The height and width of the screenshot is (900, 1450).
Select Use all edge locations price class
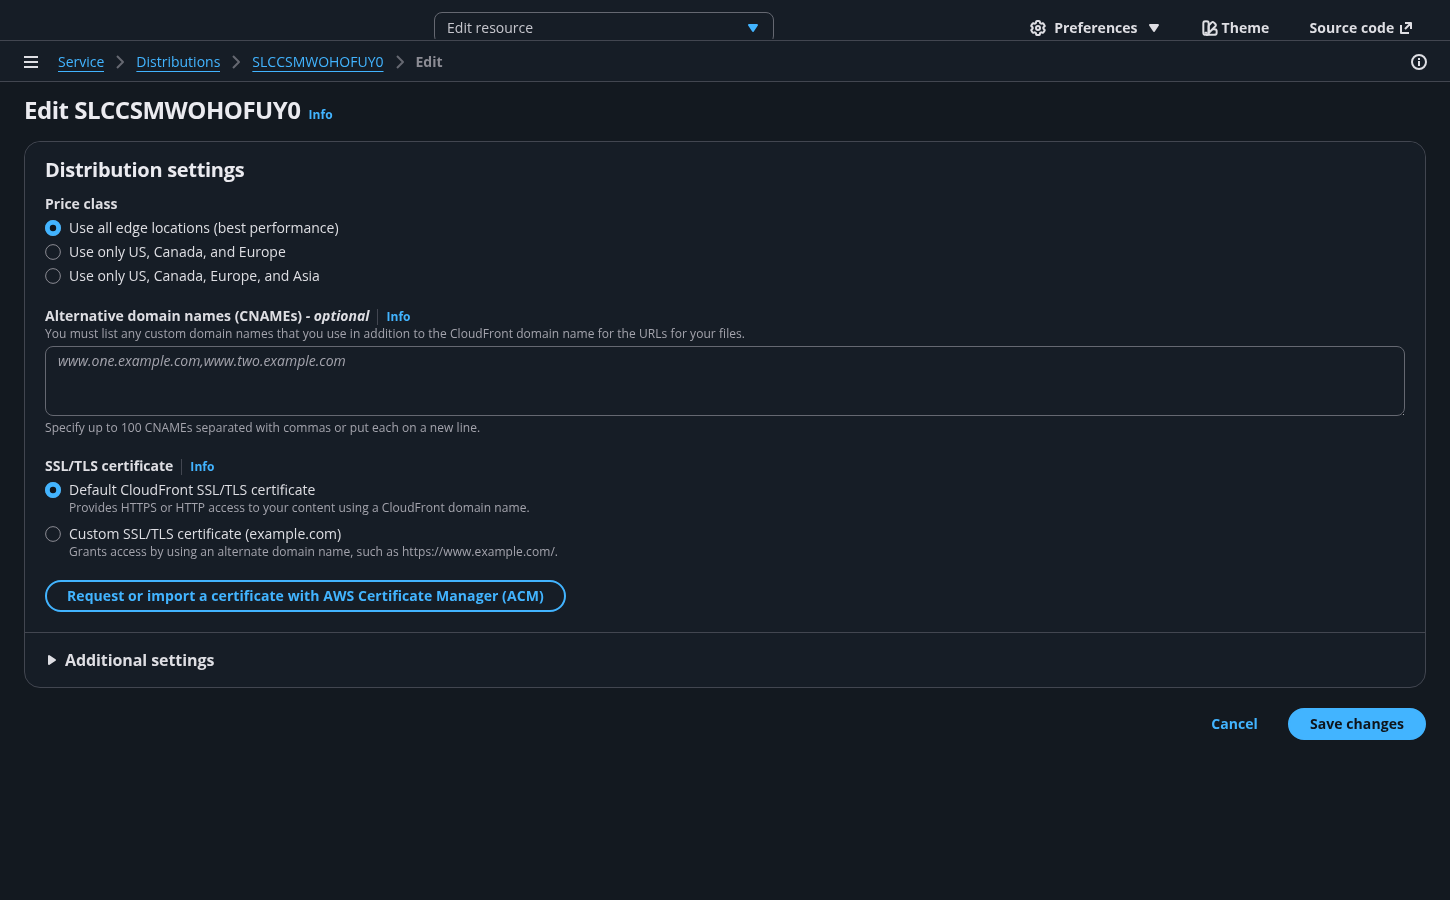(x=53, y=228)
